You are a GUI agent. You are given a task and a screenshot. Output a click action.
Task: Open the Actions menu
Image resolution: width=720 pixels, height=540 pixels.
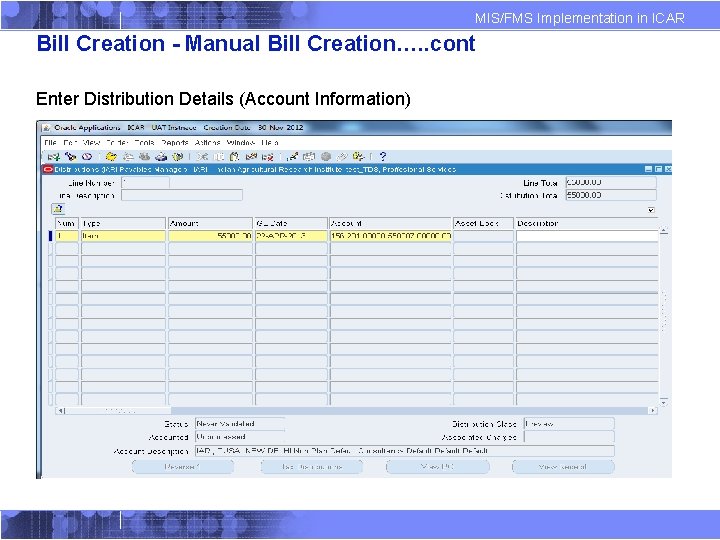click(x=207, y=142)
